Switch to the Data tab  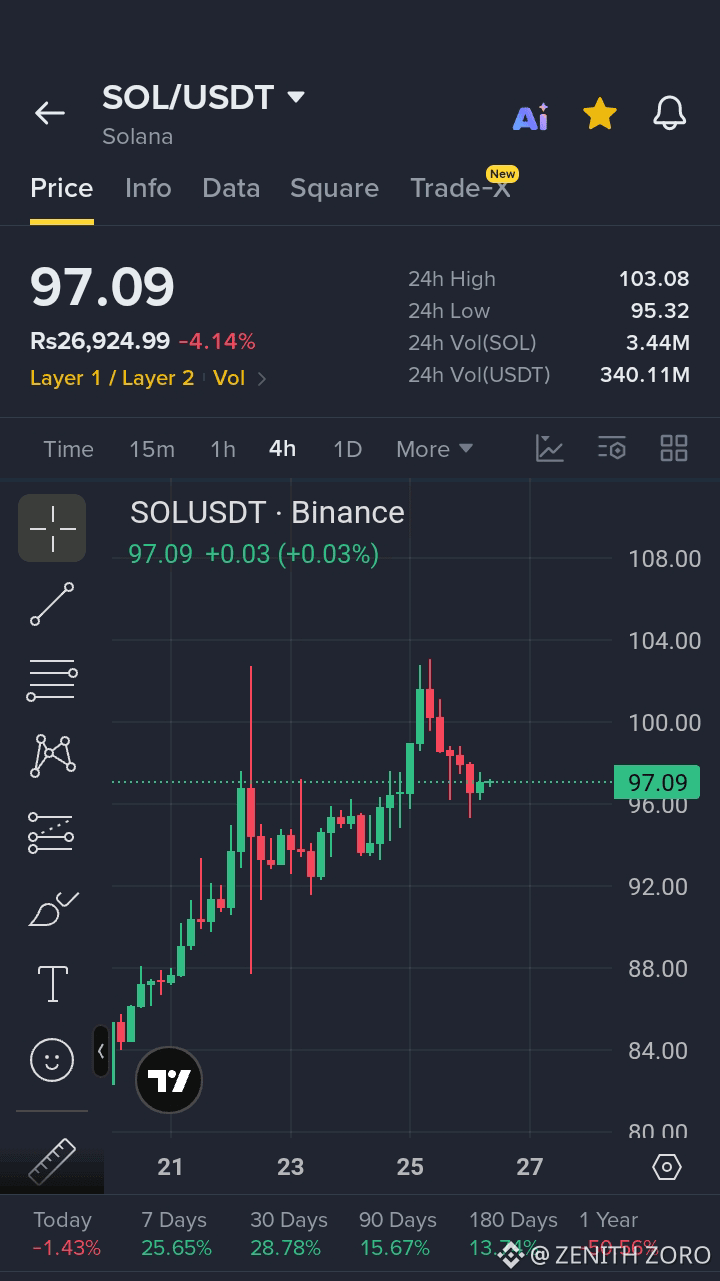click(231, 188)
